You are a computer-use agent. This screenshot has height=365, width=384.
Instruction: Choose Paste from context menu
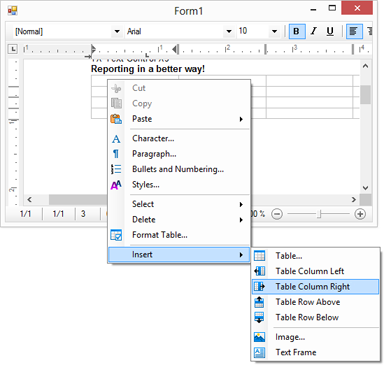tap(179, 119)
